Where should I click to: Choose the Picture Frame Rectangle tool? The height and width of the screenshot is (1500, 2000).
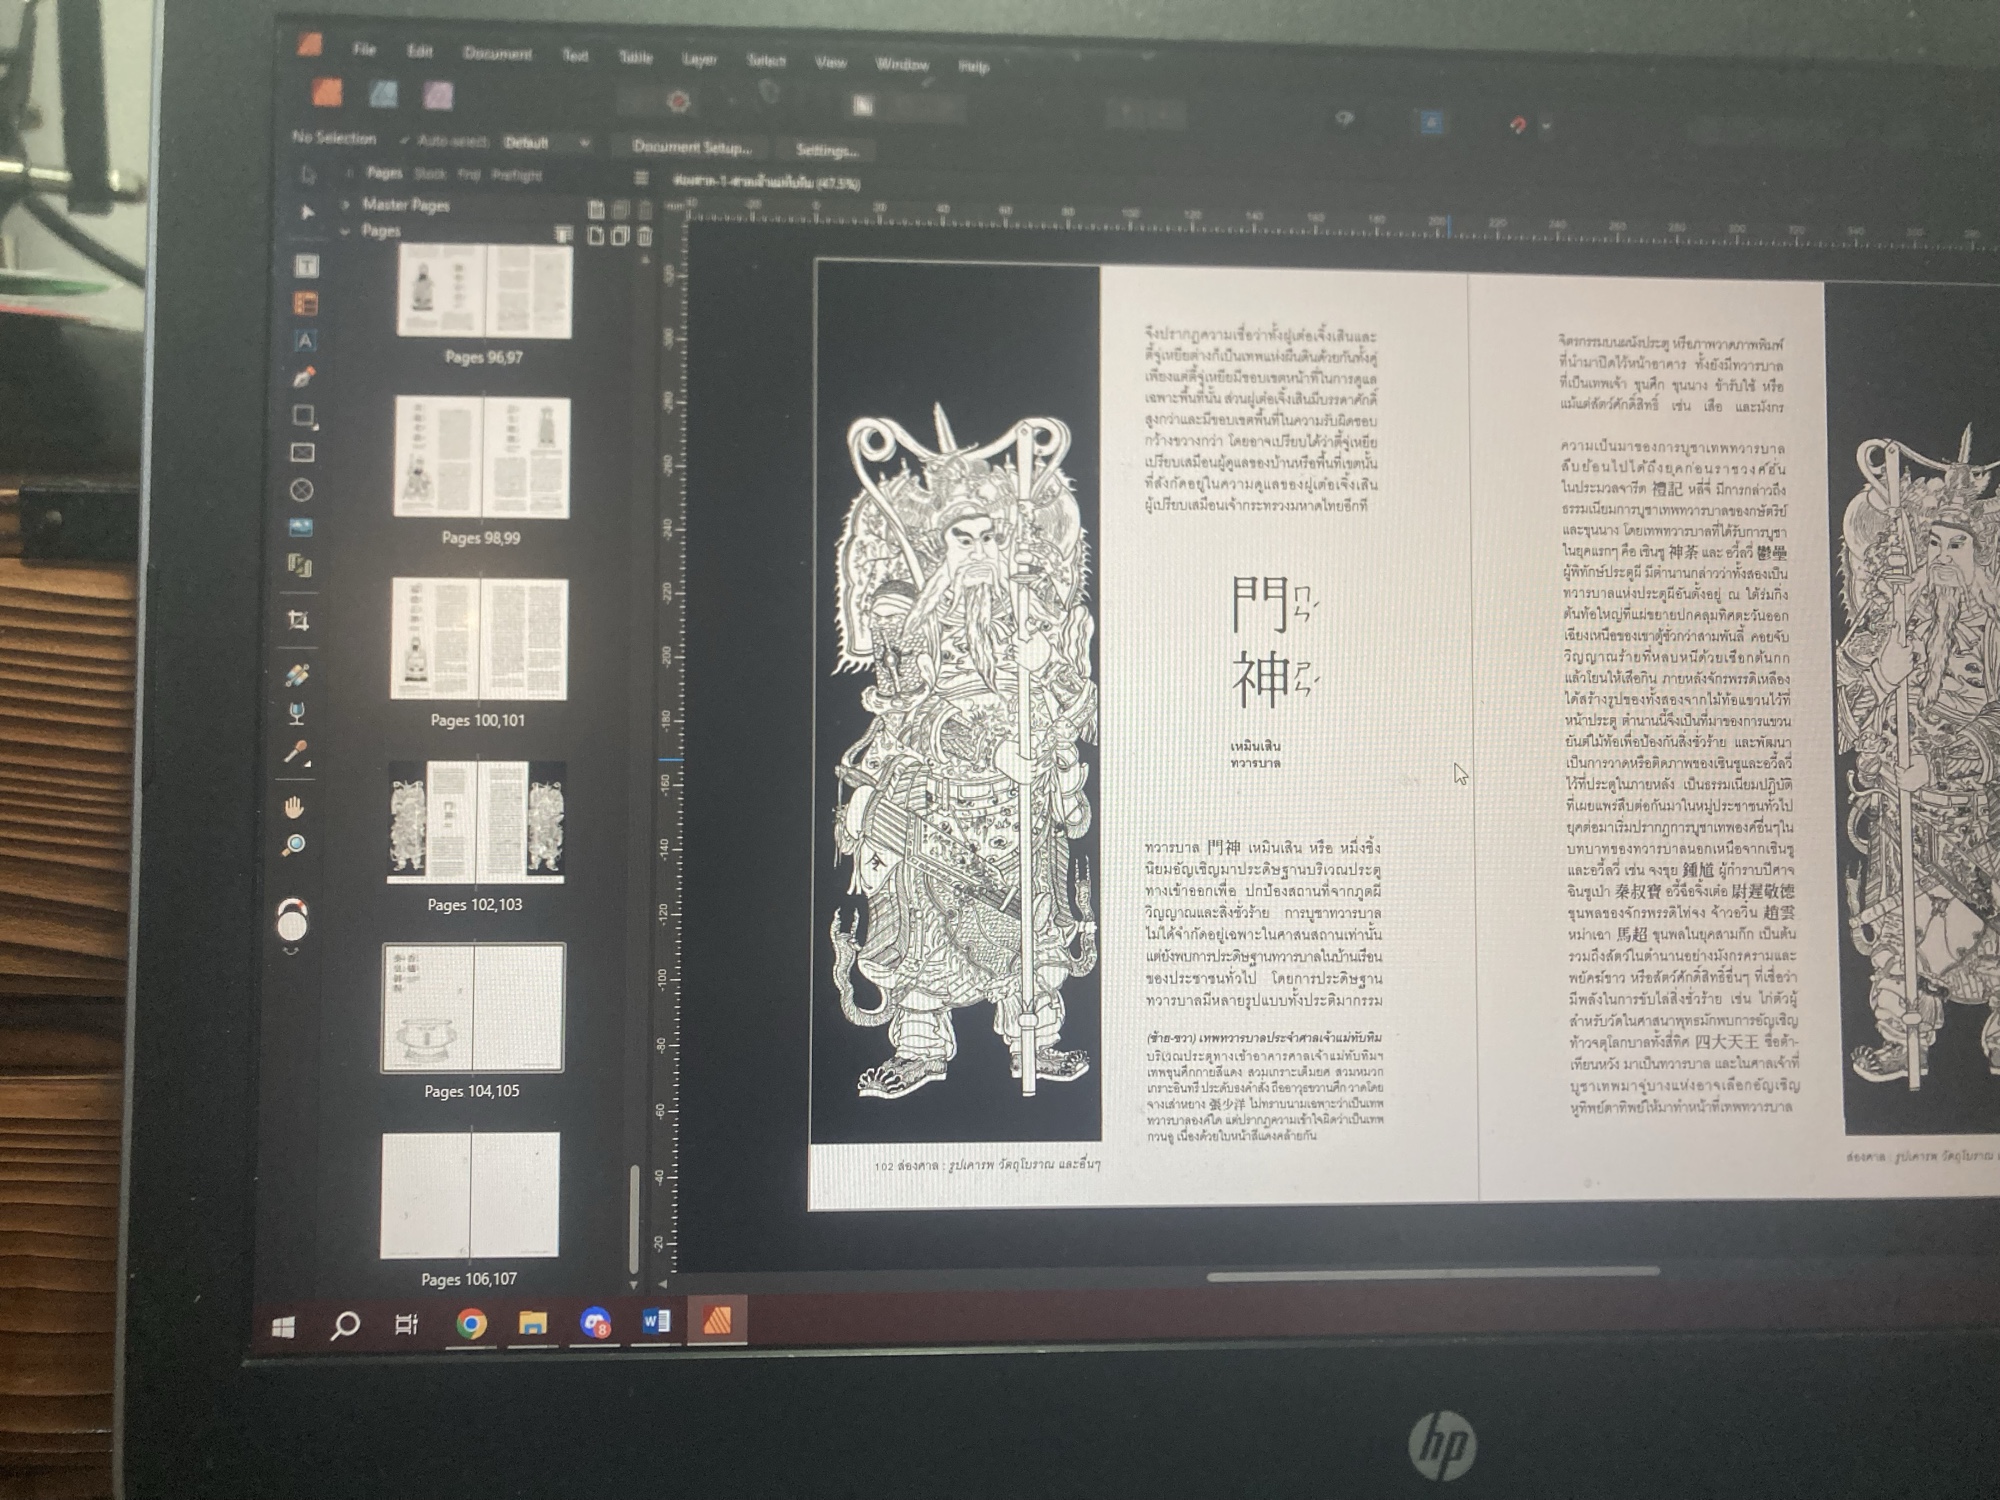coord(302,453)
